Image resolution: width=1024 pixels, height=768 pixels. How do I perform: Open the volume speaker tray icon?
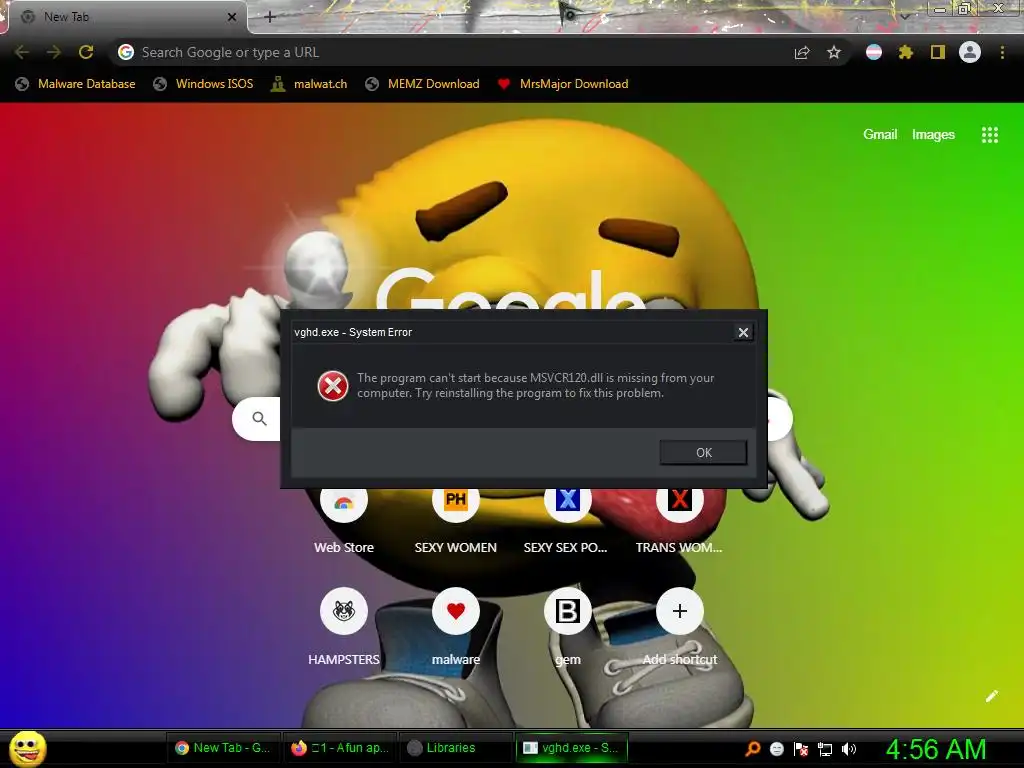coord(848,749)
